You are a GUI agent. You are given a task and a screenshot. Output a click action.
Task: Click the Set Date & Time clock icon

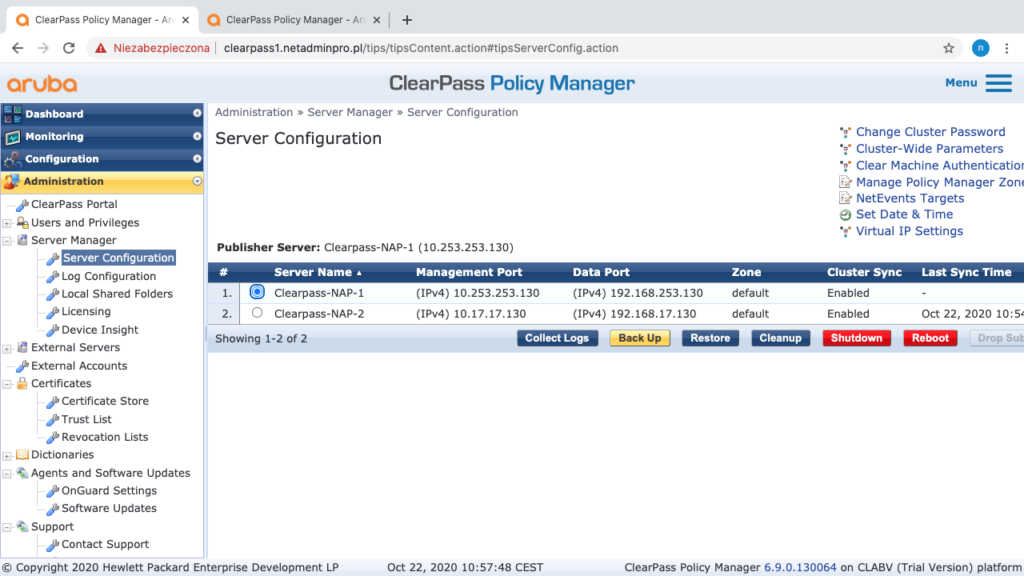click(x=845, y=215)
